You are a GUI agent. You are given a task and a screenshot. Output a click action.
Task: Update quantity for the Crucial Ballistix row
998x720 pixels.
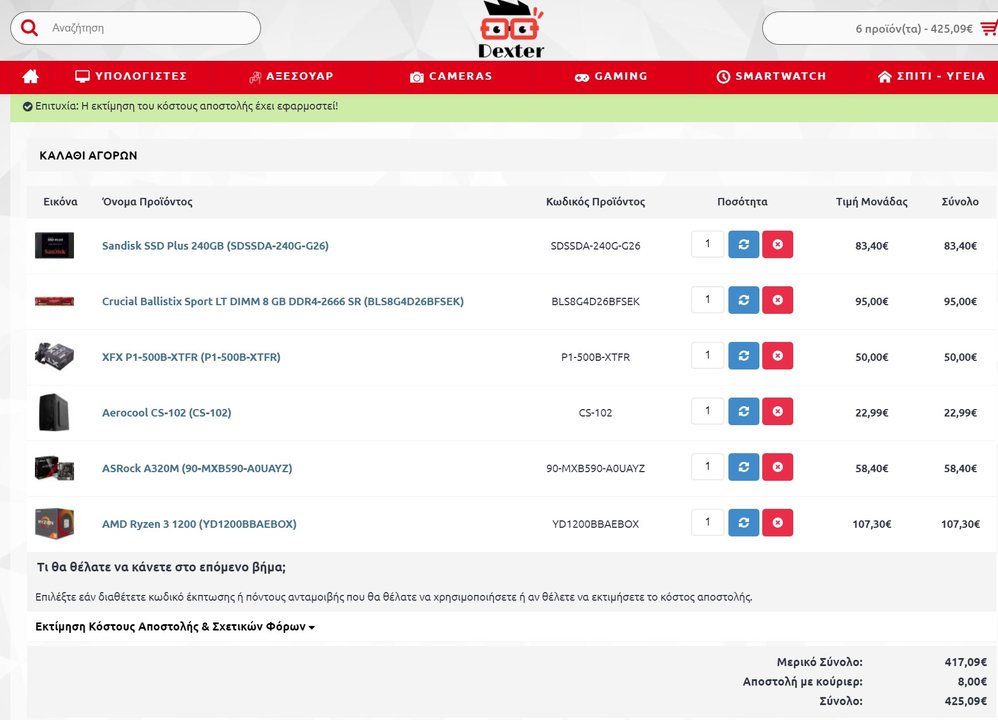(743, 300)
